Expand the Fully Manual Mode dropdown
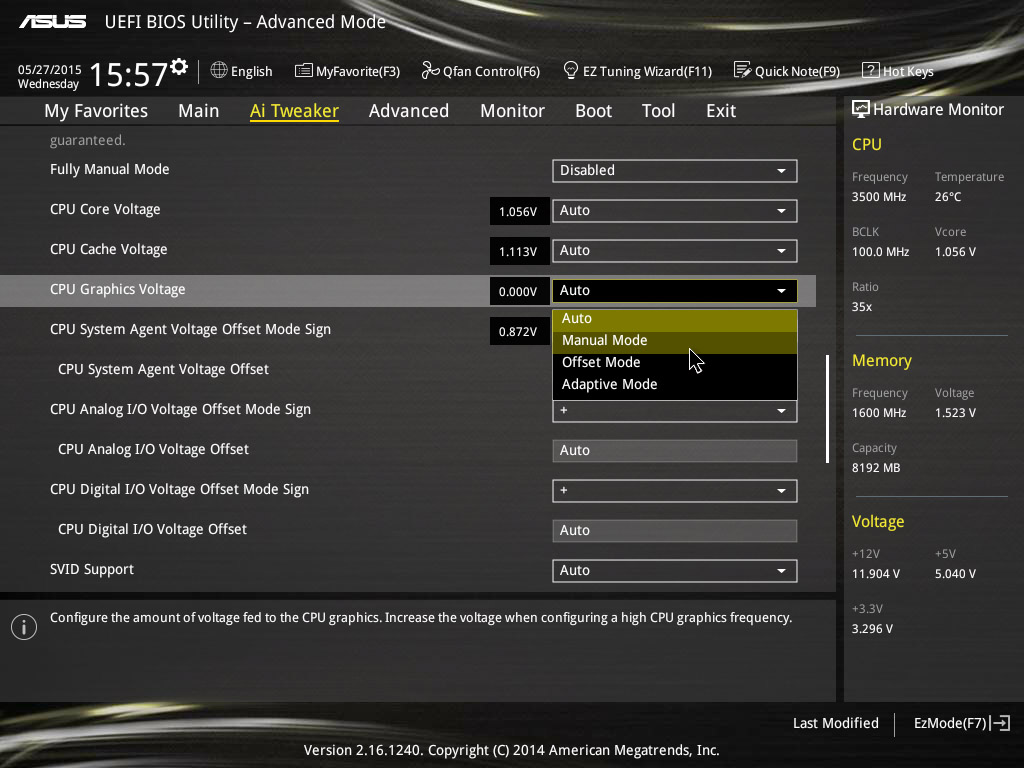Viewport: 1024px width, 768px height. [x=674, y=171]
